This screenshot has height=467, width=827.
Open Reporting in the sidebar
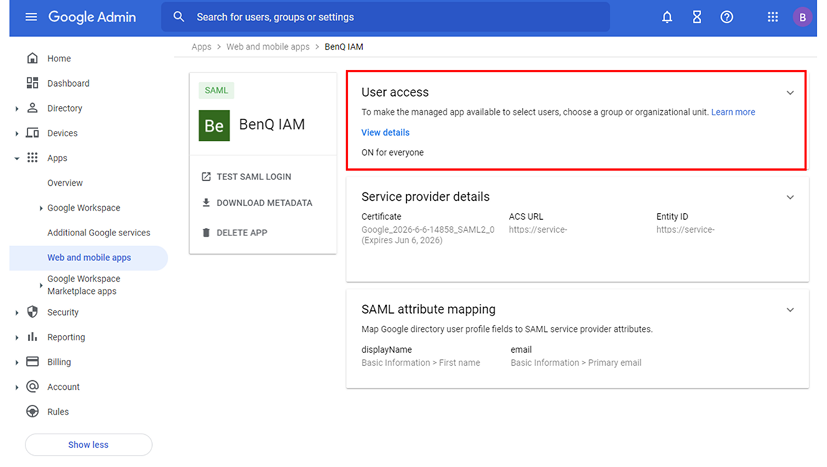pyautogui.click(x=66, y=337)
